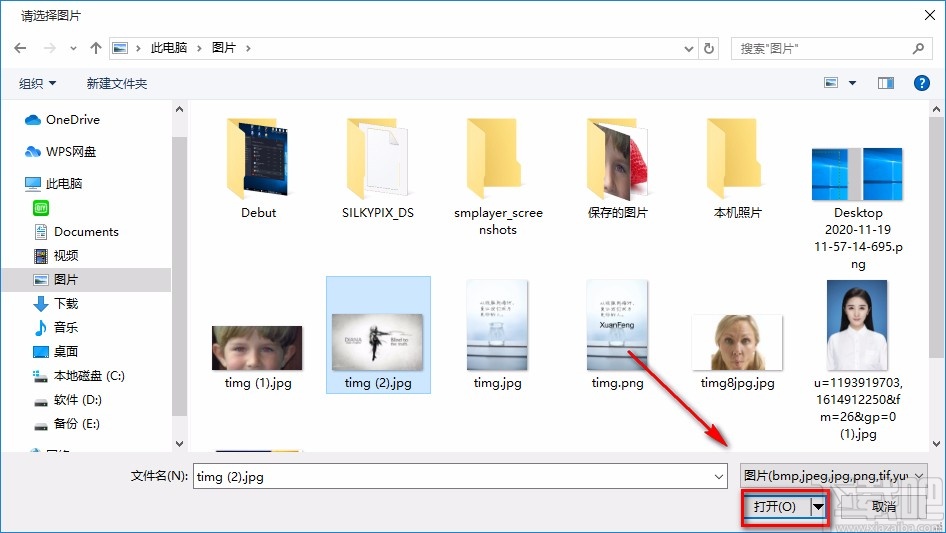Open 视频 folder in sidebar
The height and width of the screenshot is (533, 946).
(x=56, y=256)
